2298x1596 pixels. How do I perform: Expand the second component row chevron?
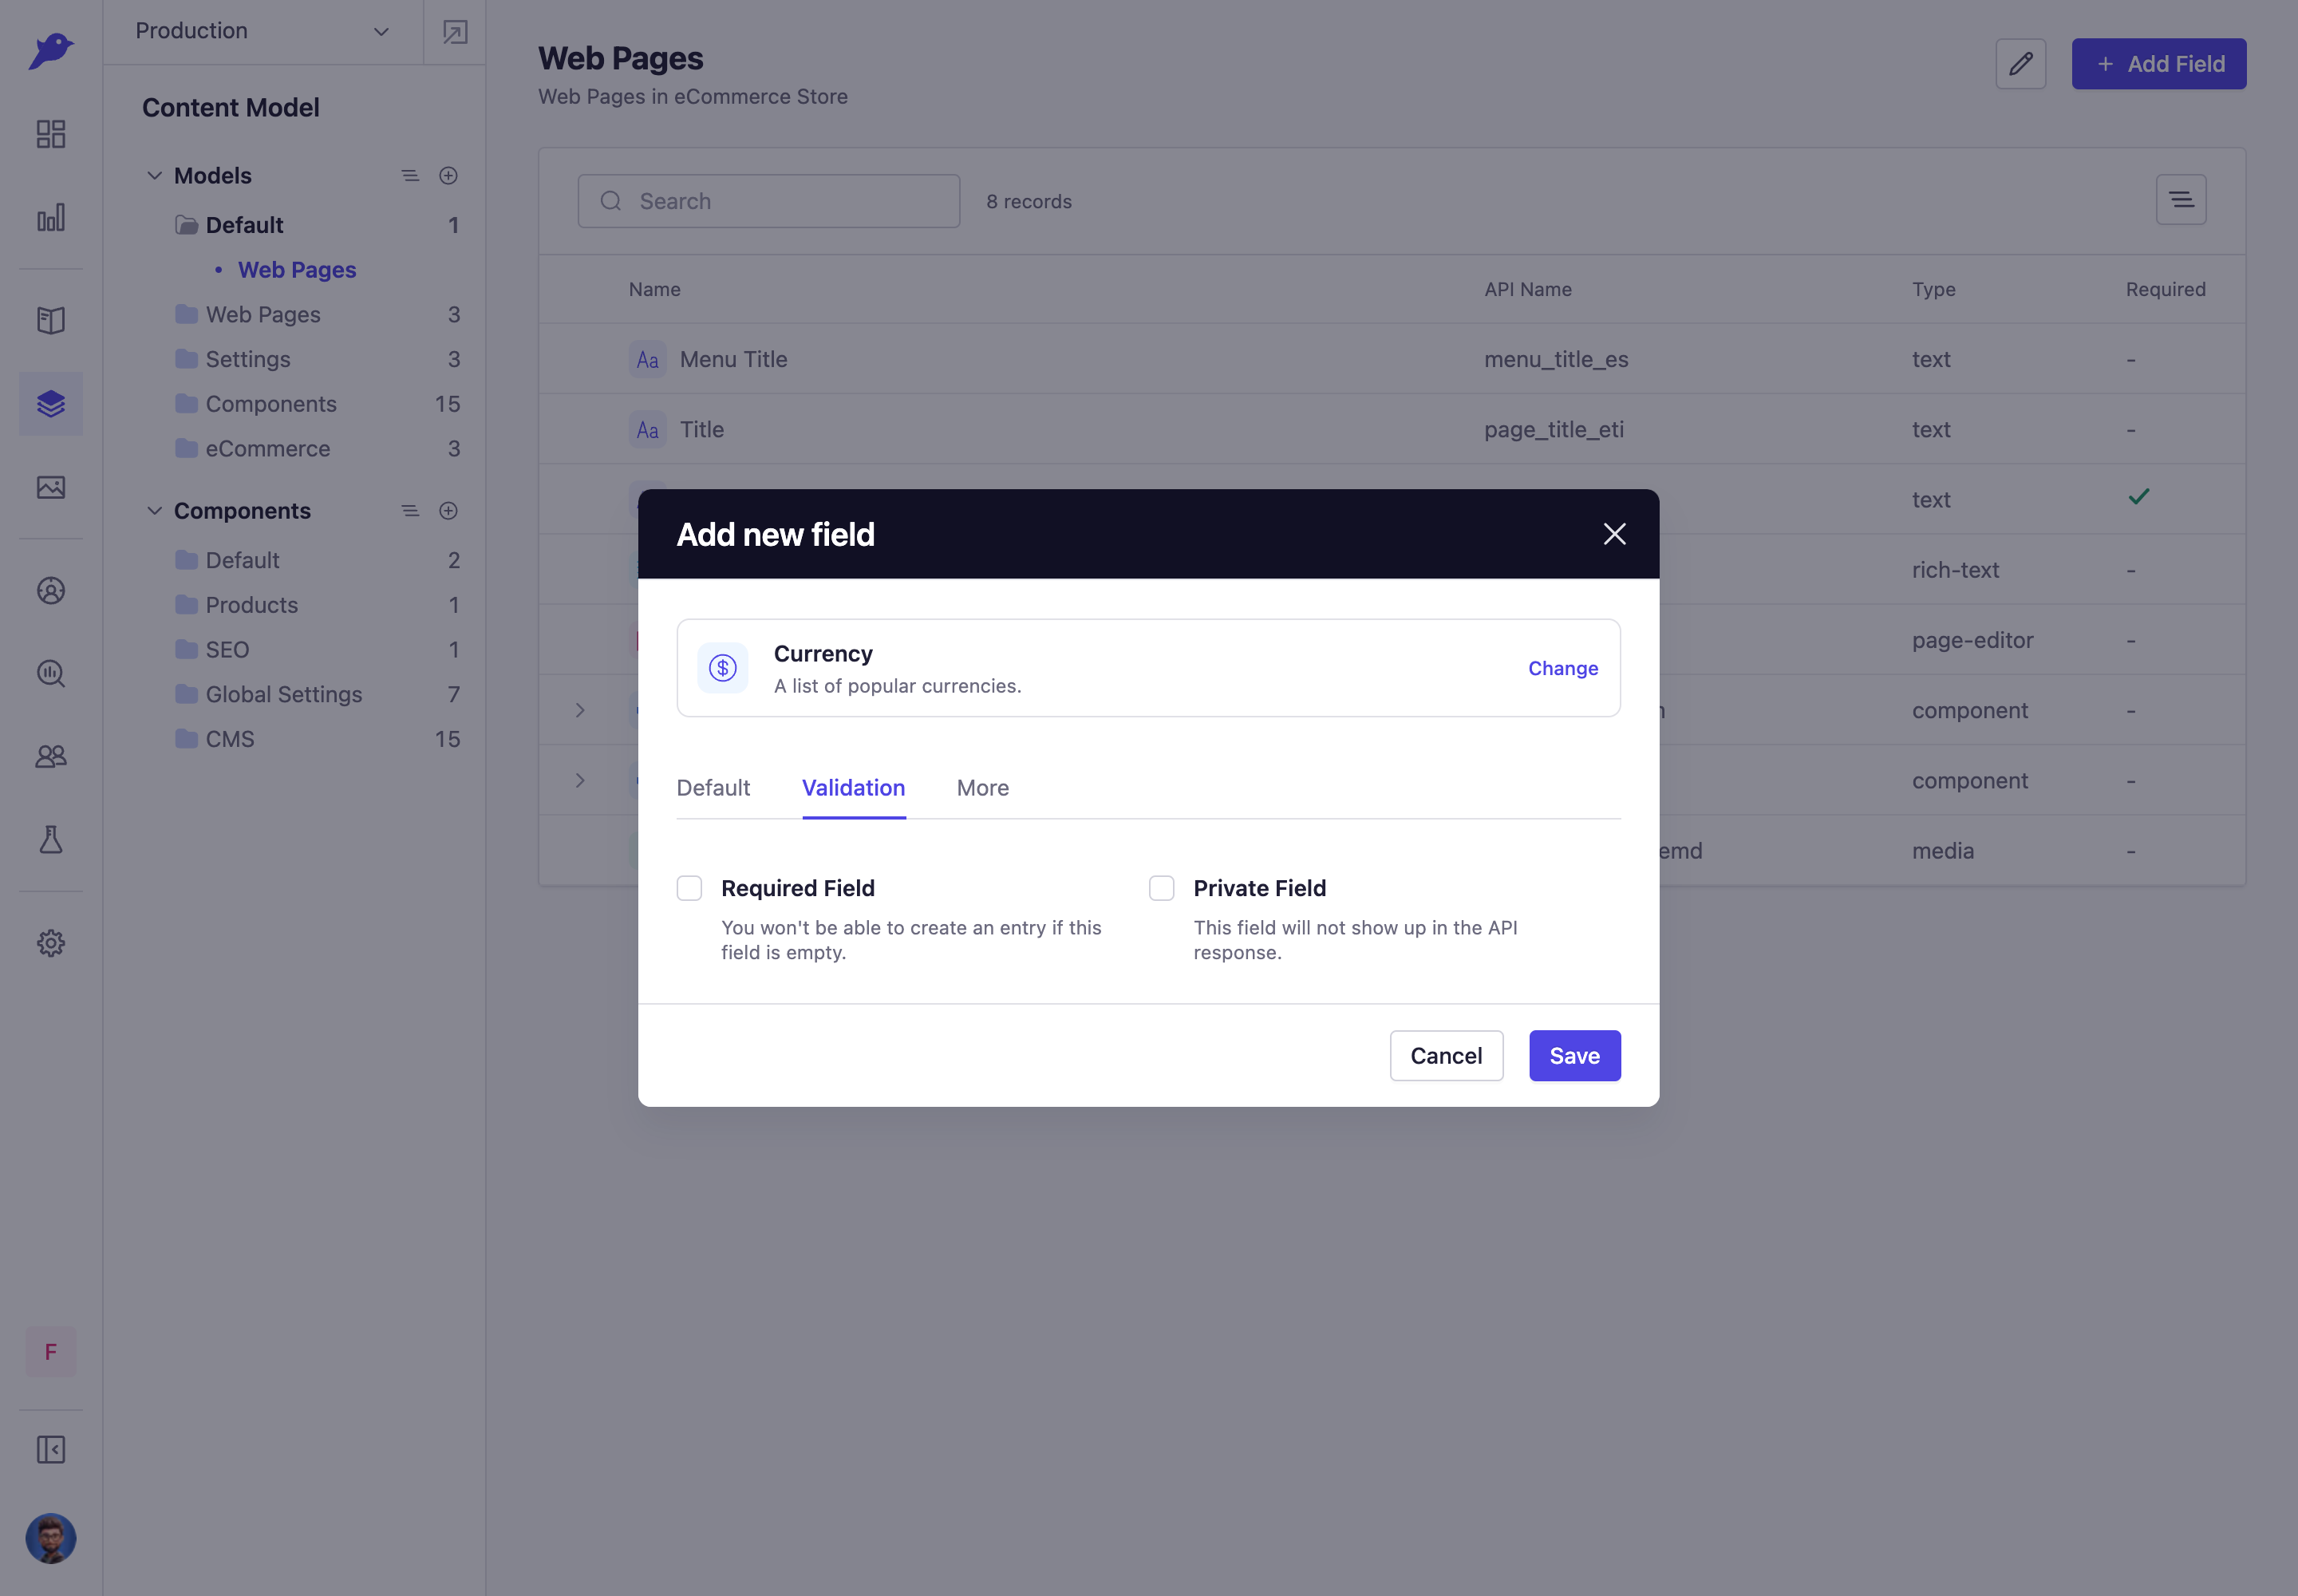tap(580, 780)
